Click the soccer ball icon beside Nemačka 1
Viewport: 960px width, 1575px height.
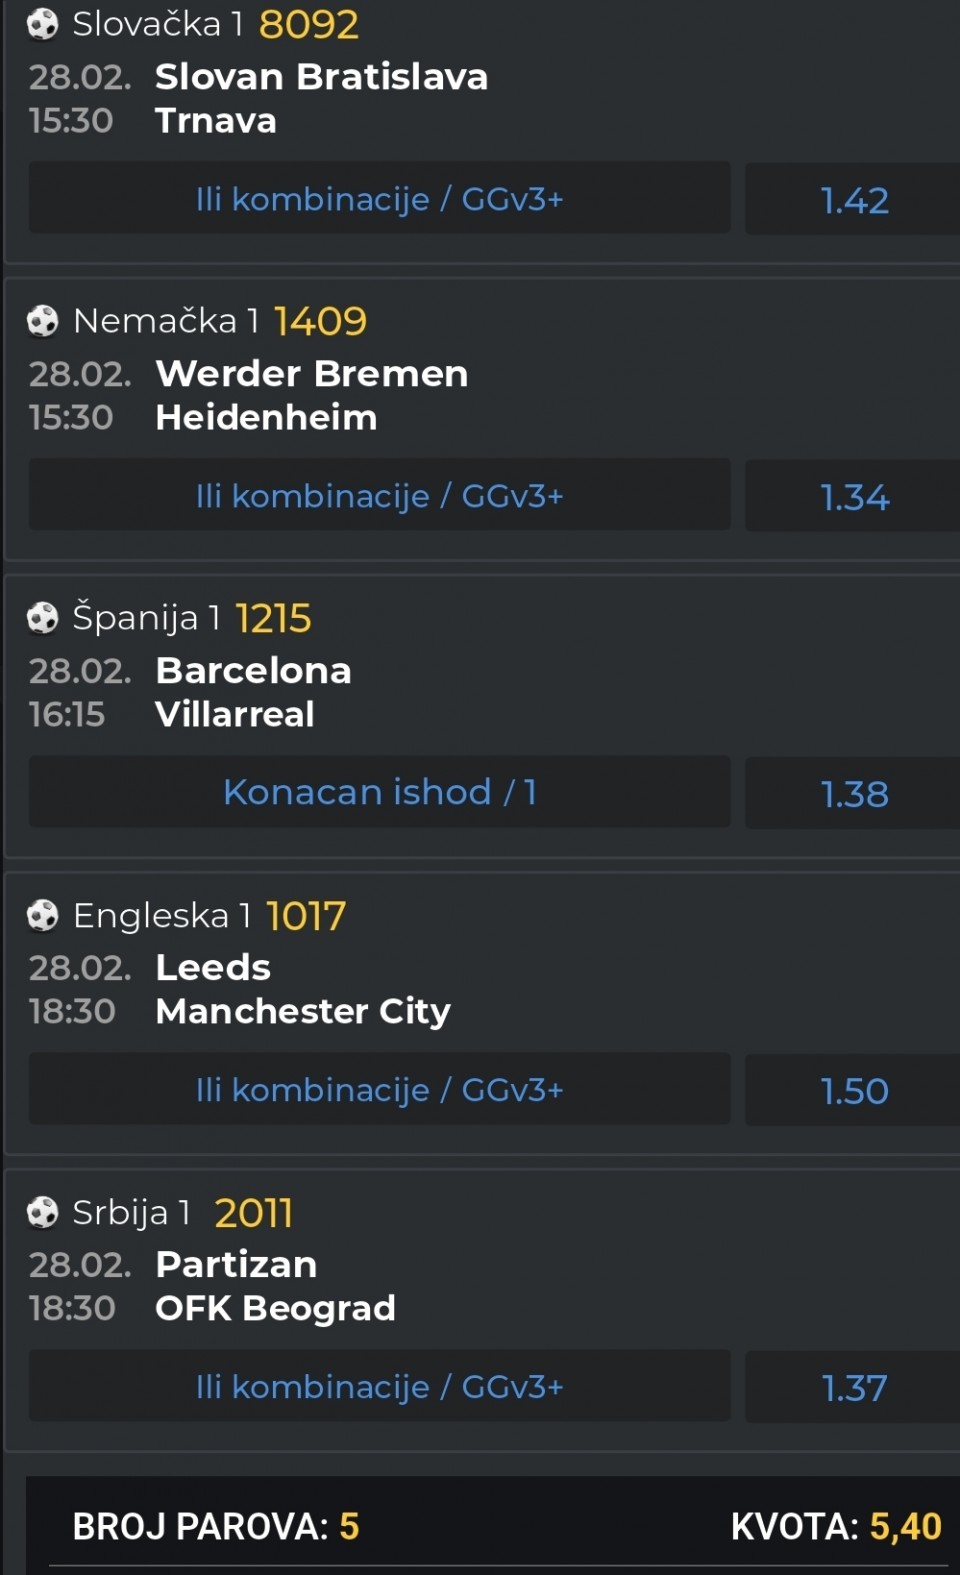tap(42, 321)
